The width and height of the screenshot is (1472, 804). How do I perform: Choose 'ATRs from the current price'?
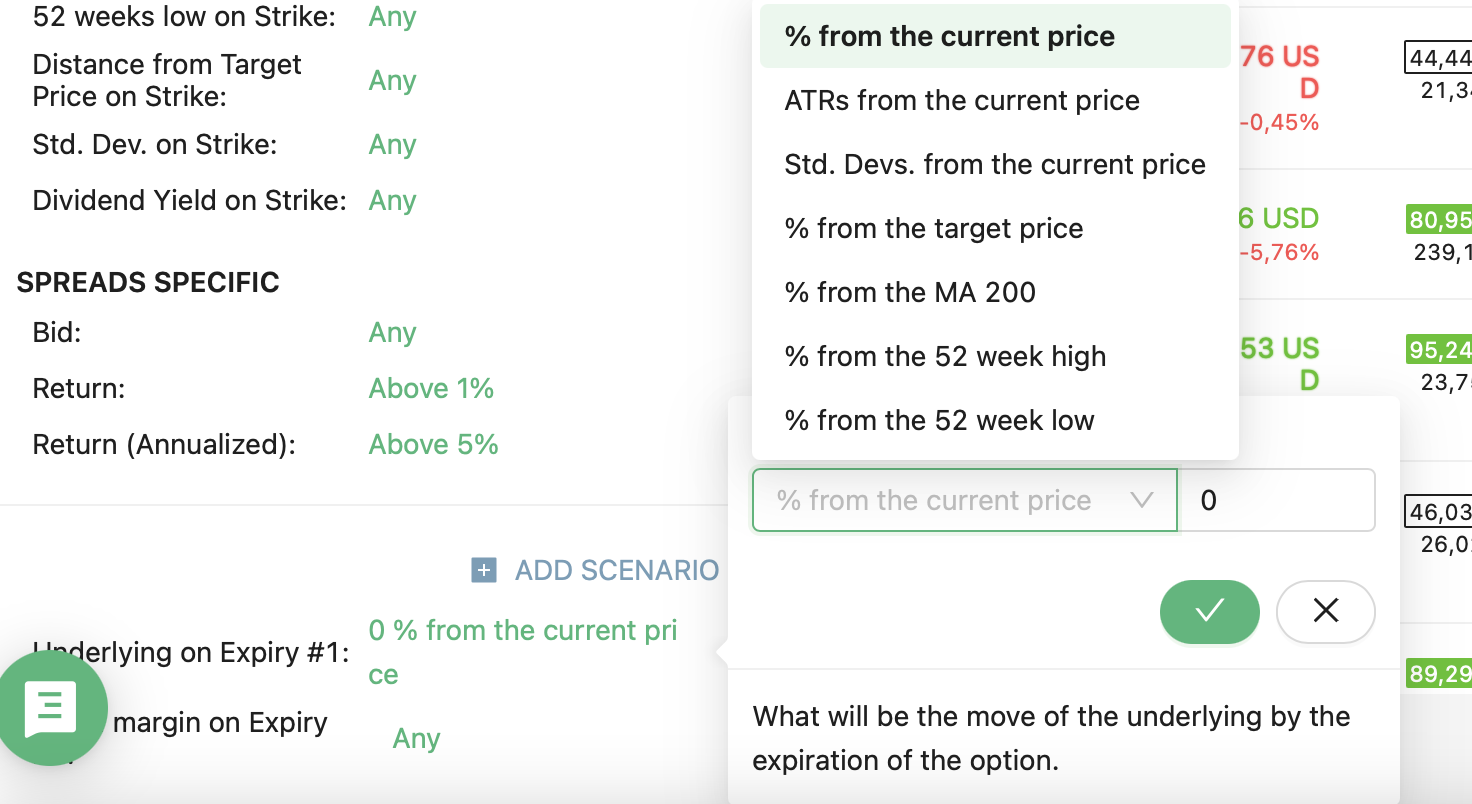[962, 101]
